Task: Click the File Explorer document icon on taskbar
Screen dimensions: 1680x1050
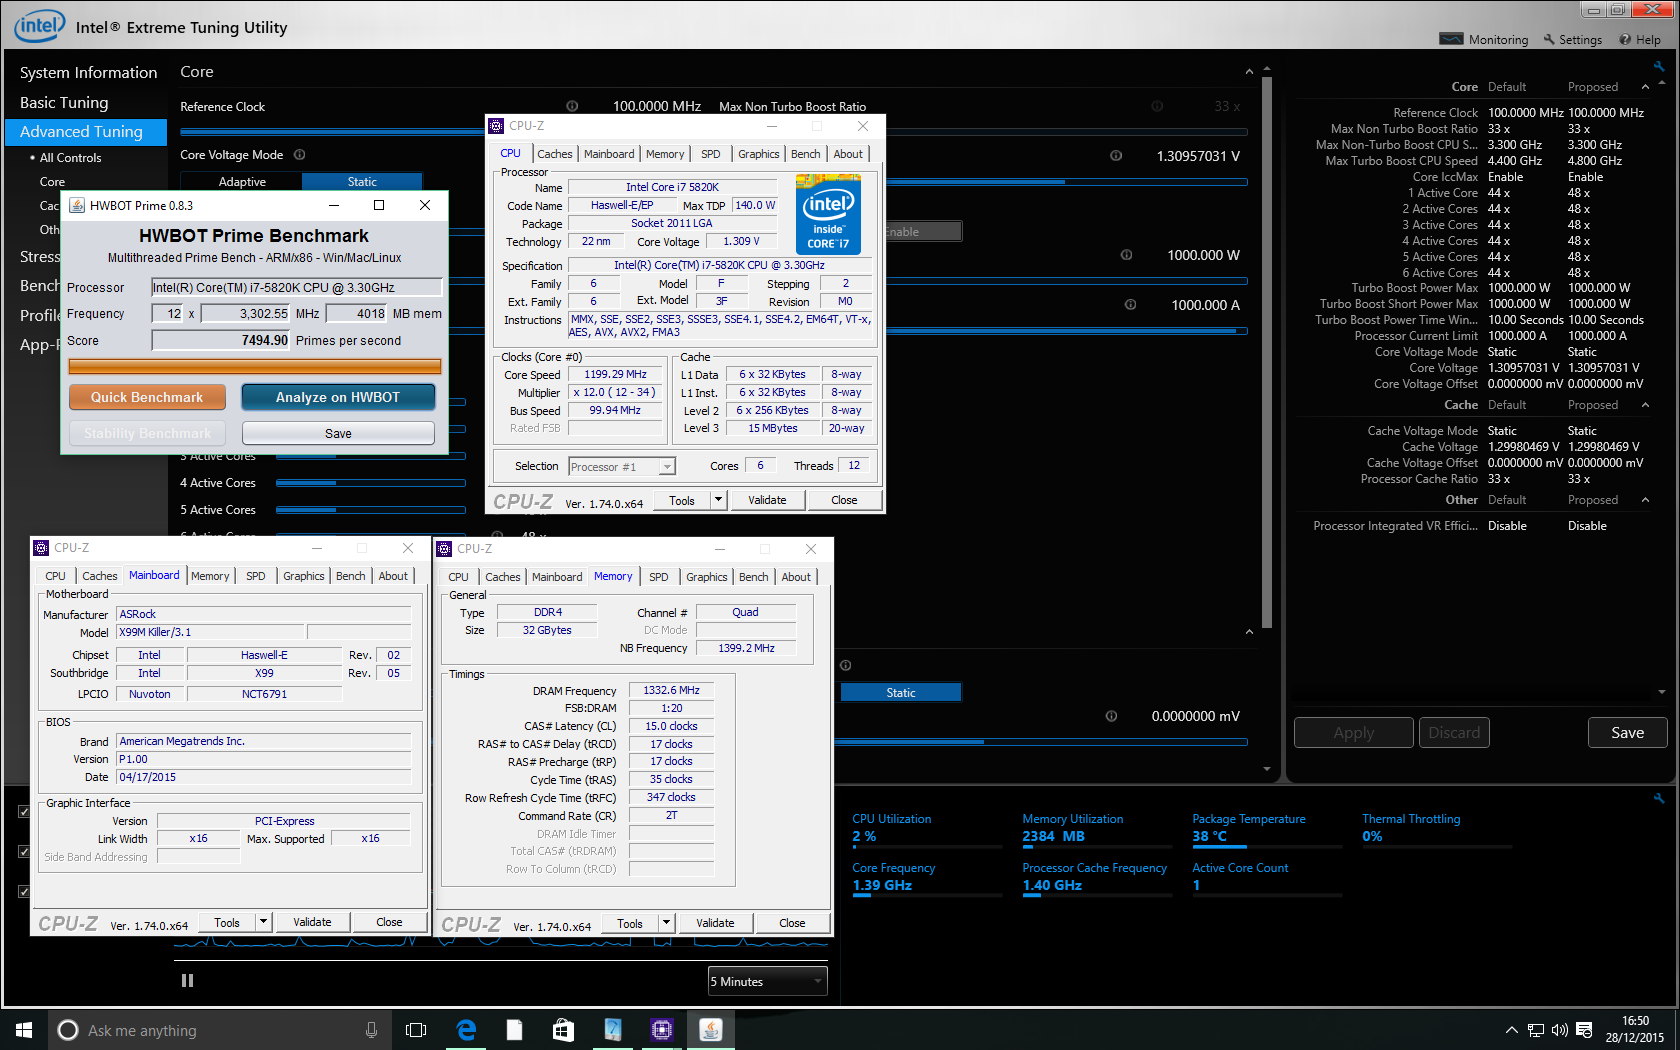Action: (x=514, y=1030)
